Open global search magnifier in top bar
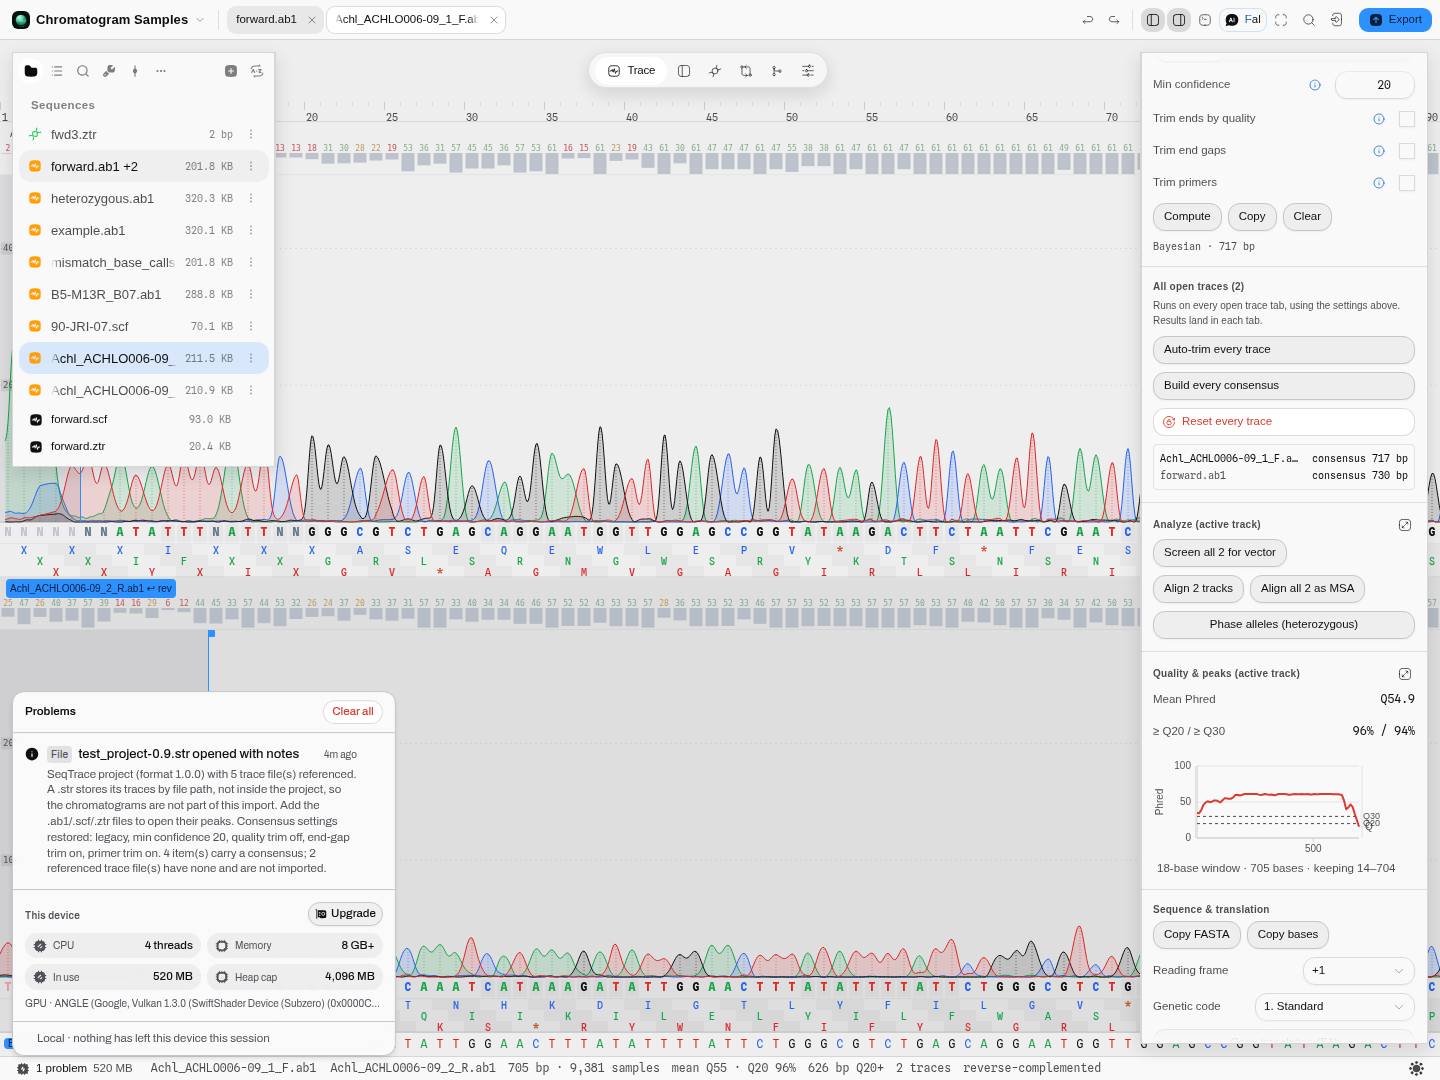Viewport: 1440px width, 1080px height. click(x=1309, y=20)
